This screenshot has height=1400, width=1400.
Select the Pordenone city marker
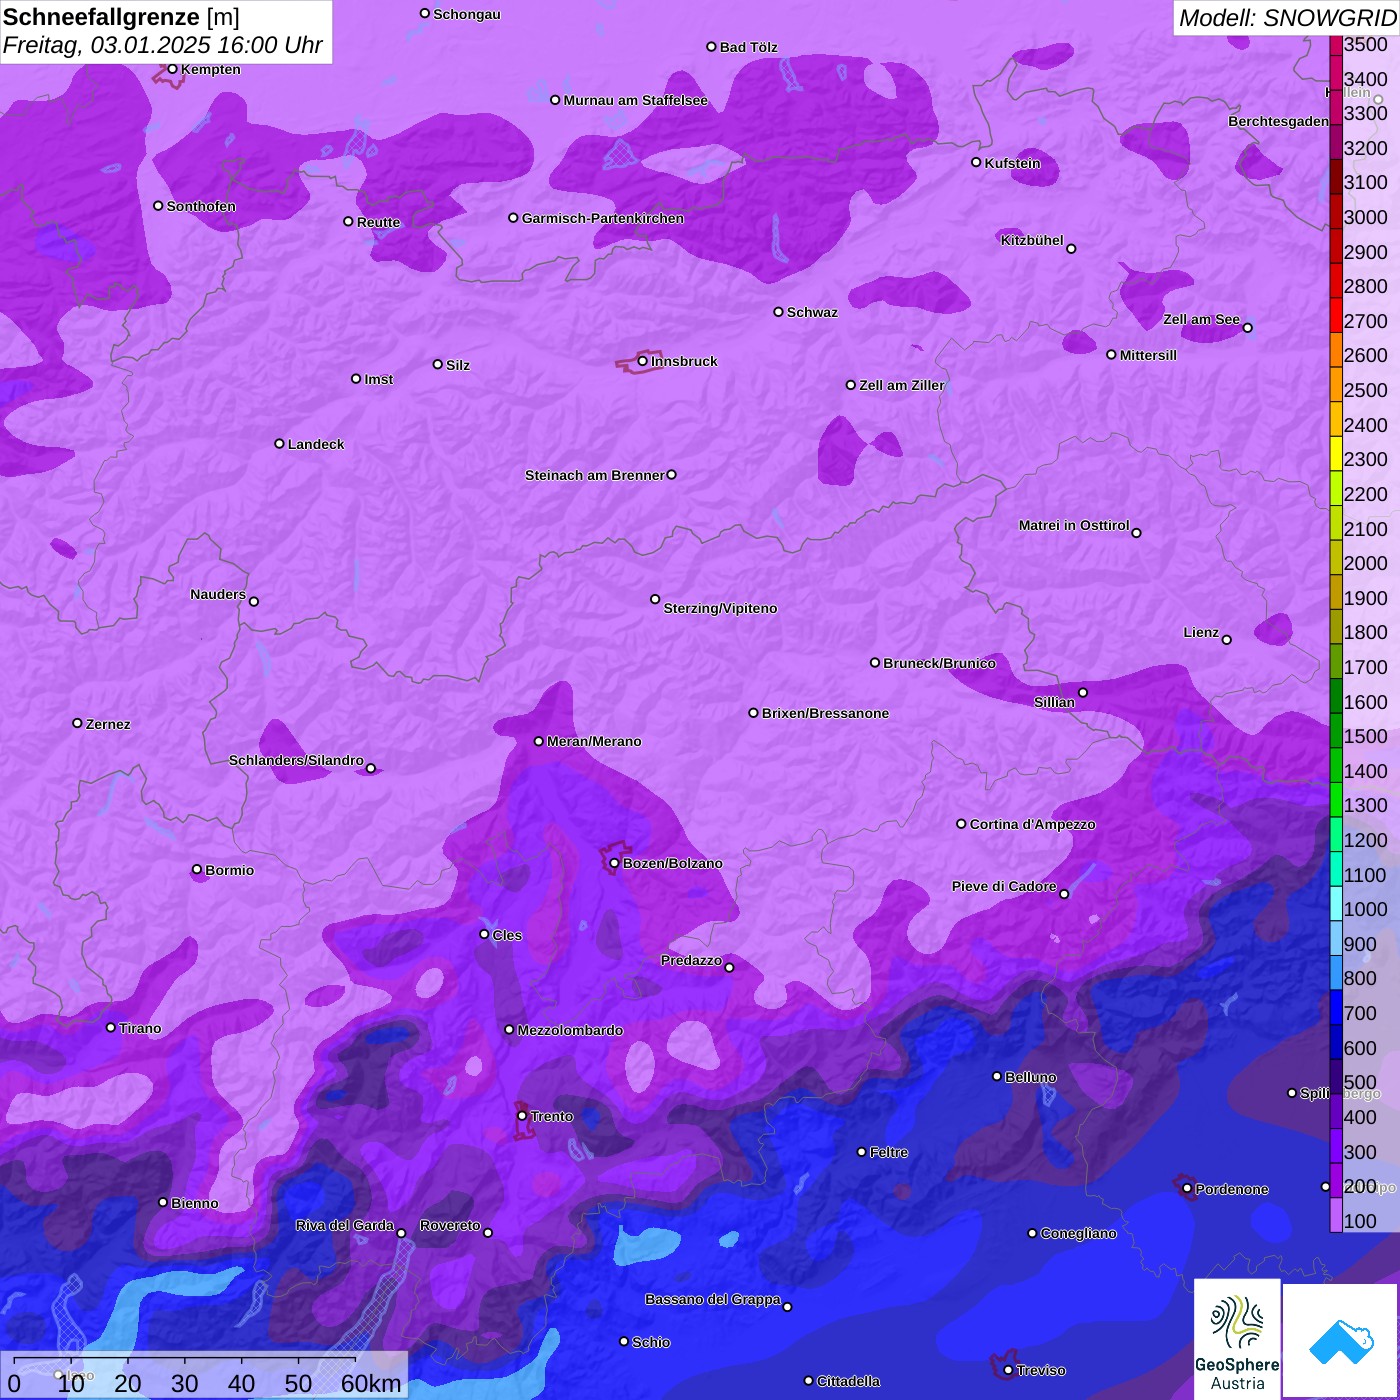click(1187, 1189)
